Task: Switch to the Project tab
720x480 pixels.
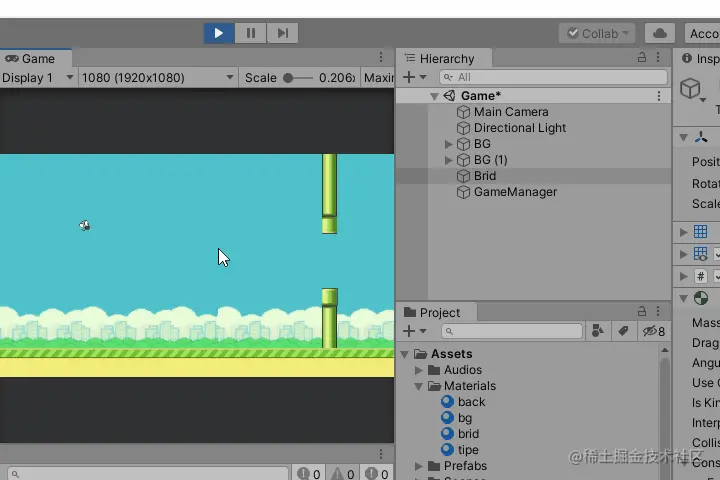Action: [x=432, y=313]
